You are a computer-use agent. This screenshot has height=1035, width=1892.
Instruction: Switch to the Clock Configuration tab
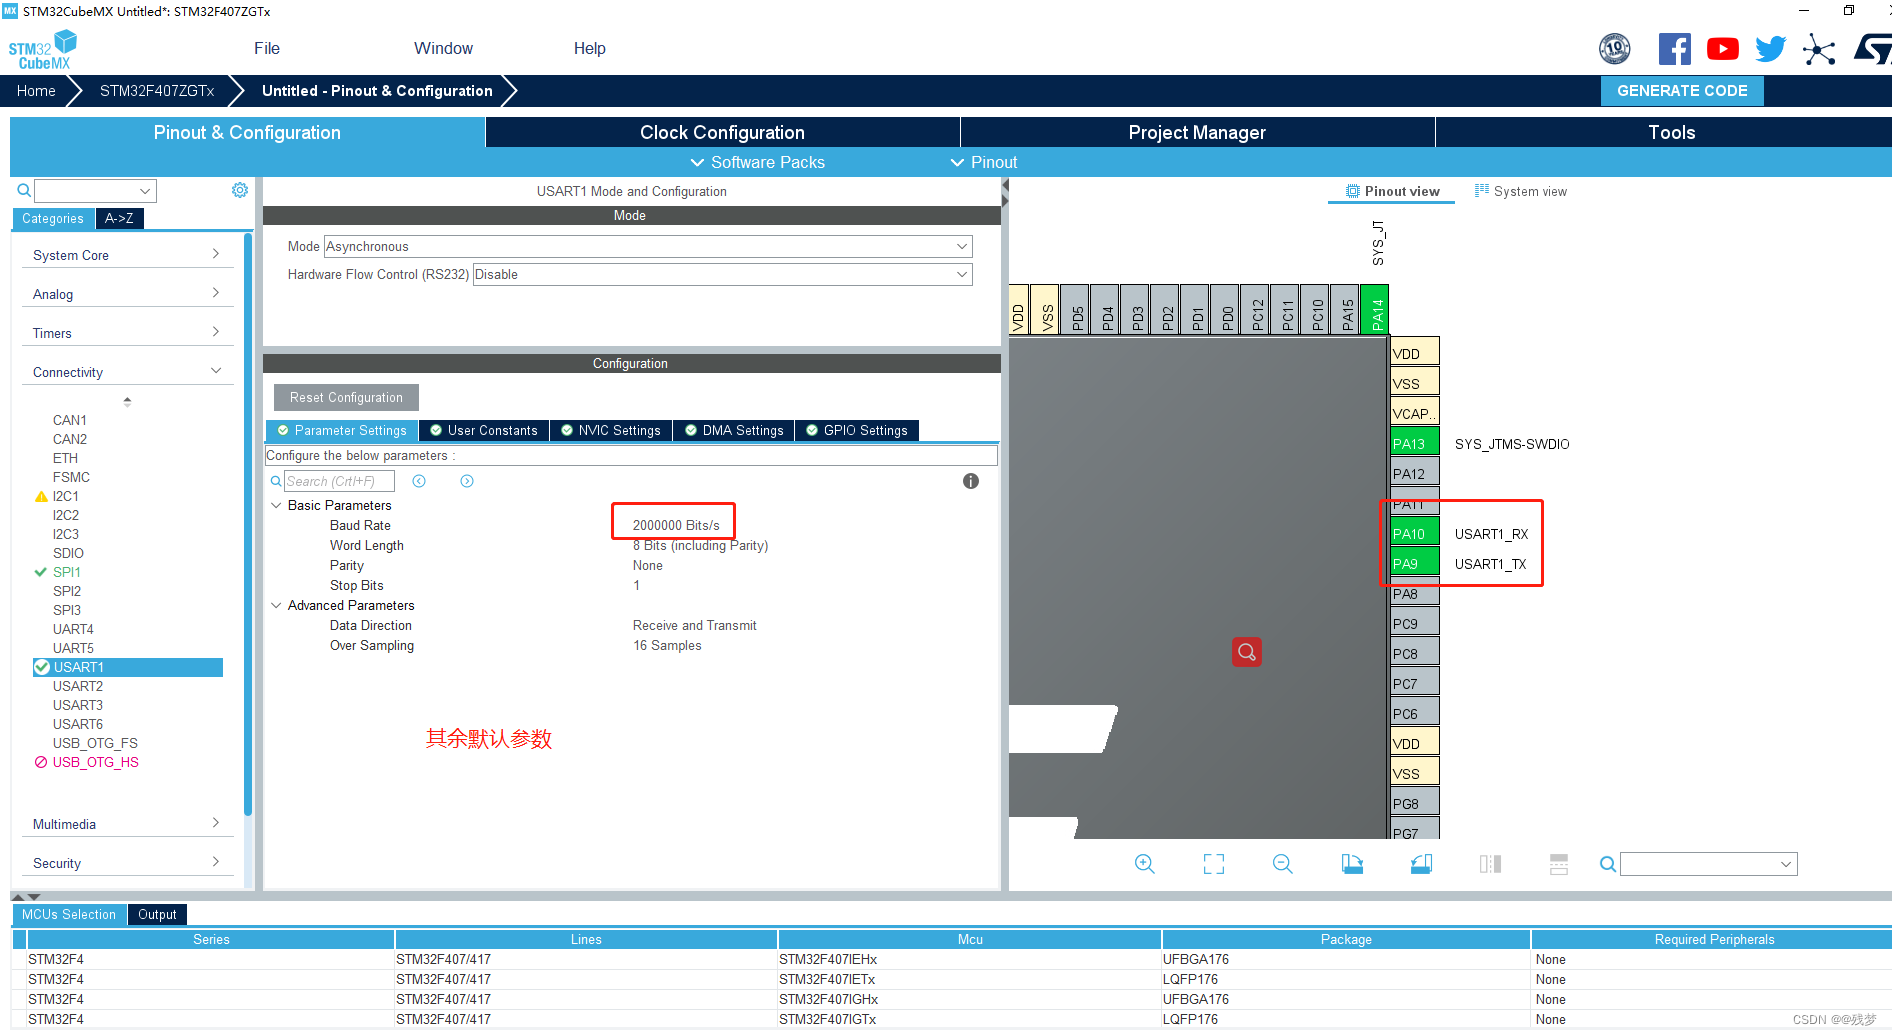coord(722,132)
